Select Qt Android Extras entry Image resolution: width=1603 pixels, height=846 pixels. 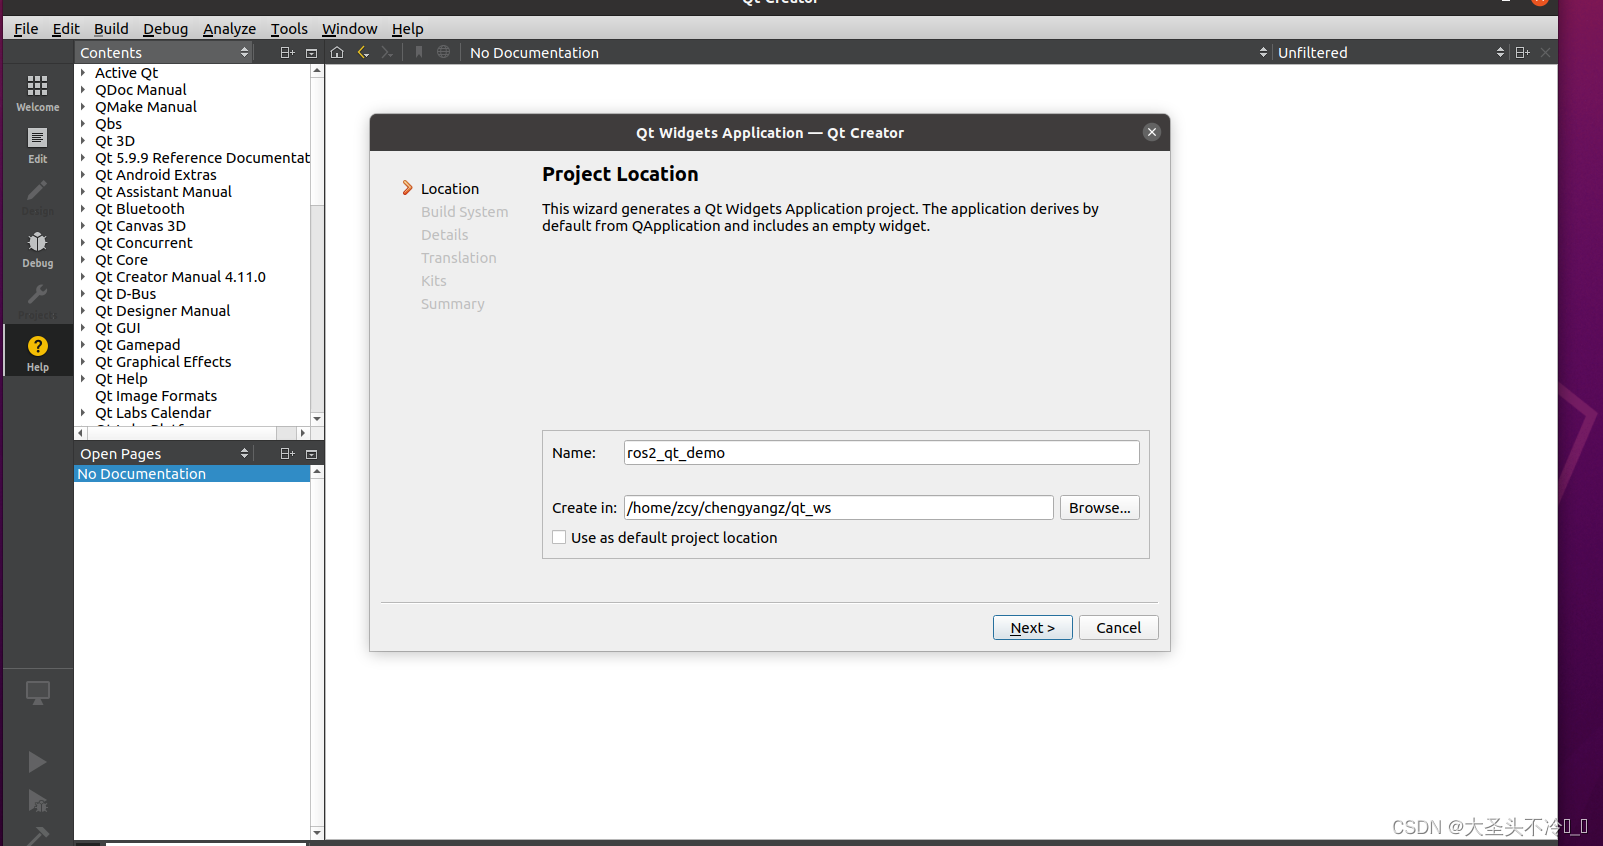coord(156,174)
